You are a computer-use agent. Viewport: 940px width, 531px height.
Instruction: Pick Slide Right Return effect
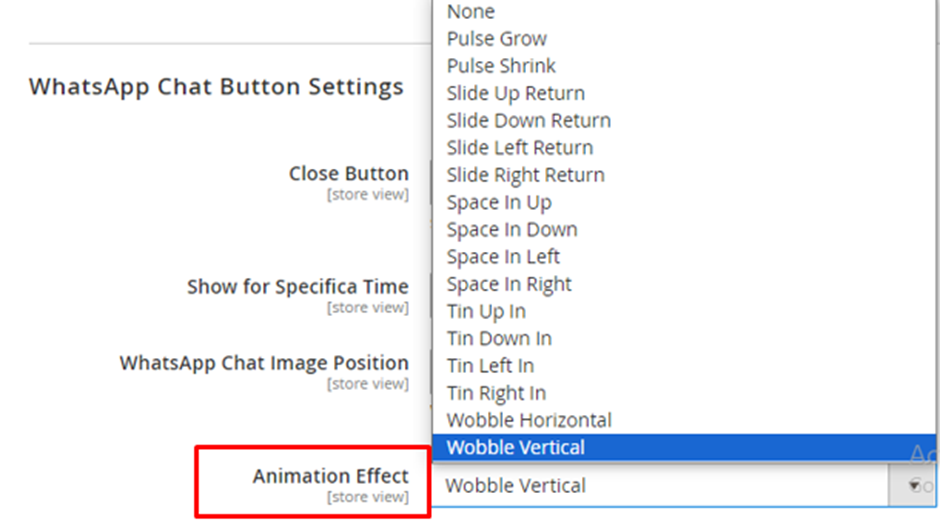pos(684,175)
